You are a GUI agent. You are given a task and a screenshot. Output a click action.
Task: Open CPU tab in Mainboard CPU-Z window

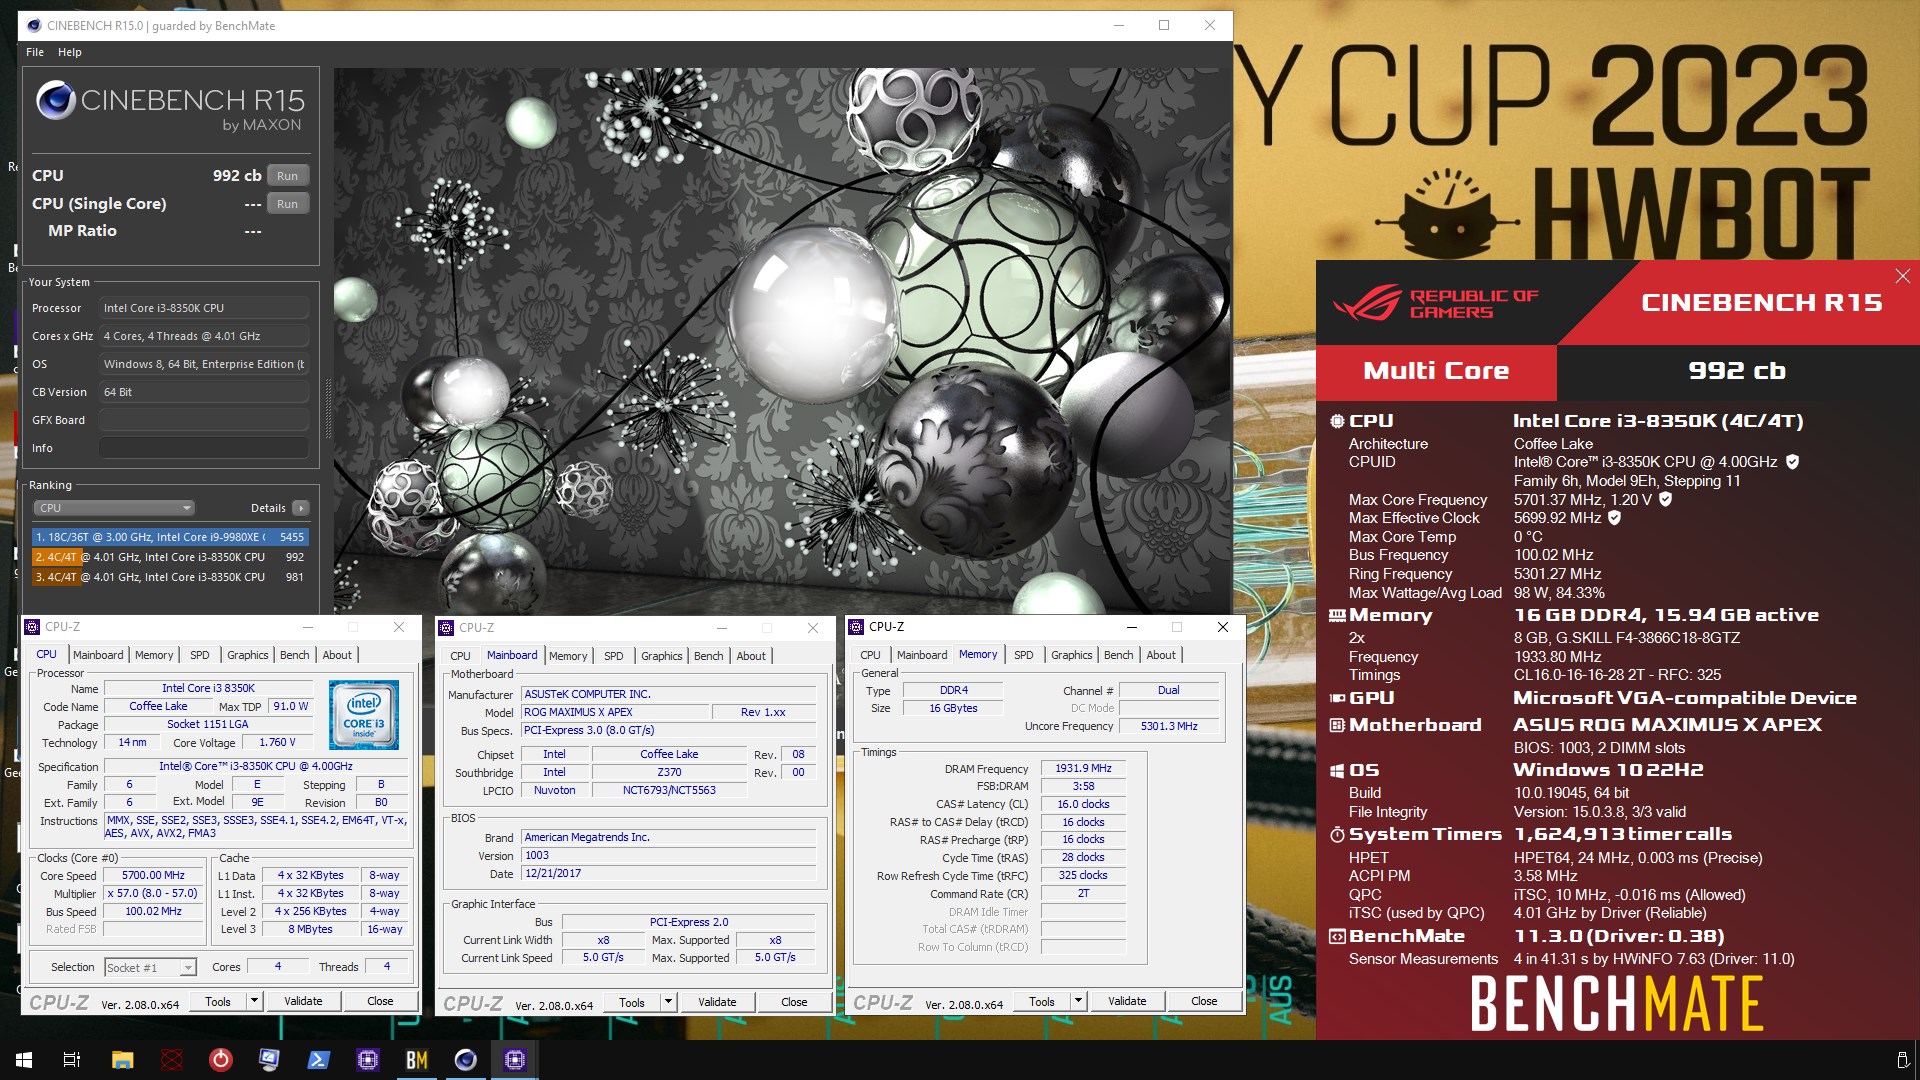point(460,656)
